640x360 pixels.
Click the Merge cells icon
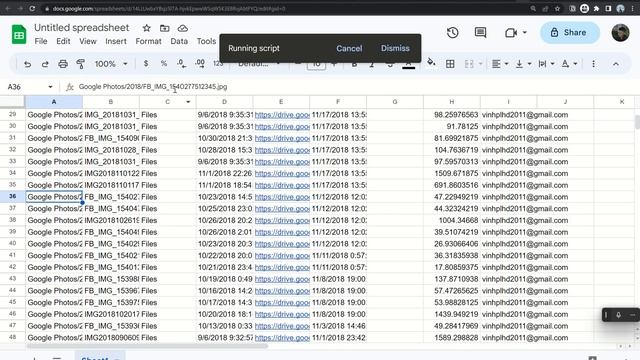point(469,64)
